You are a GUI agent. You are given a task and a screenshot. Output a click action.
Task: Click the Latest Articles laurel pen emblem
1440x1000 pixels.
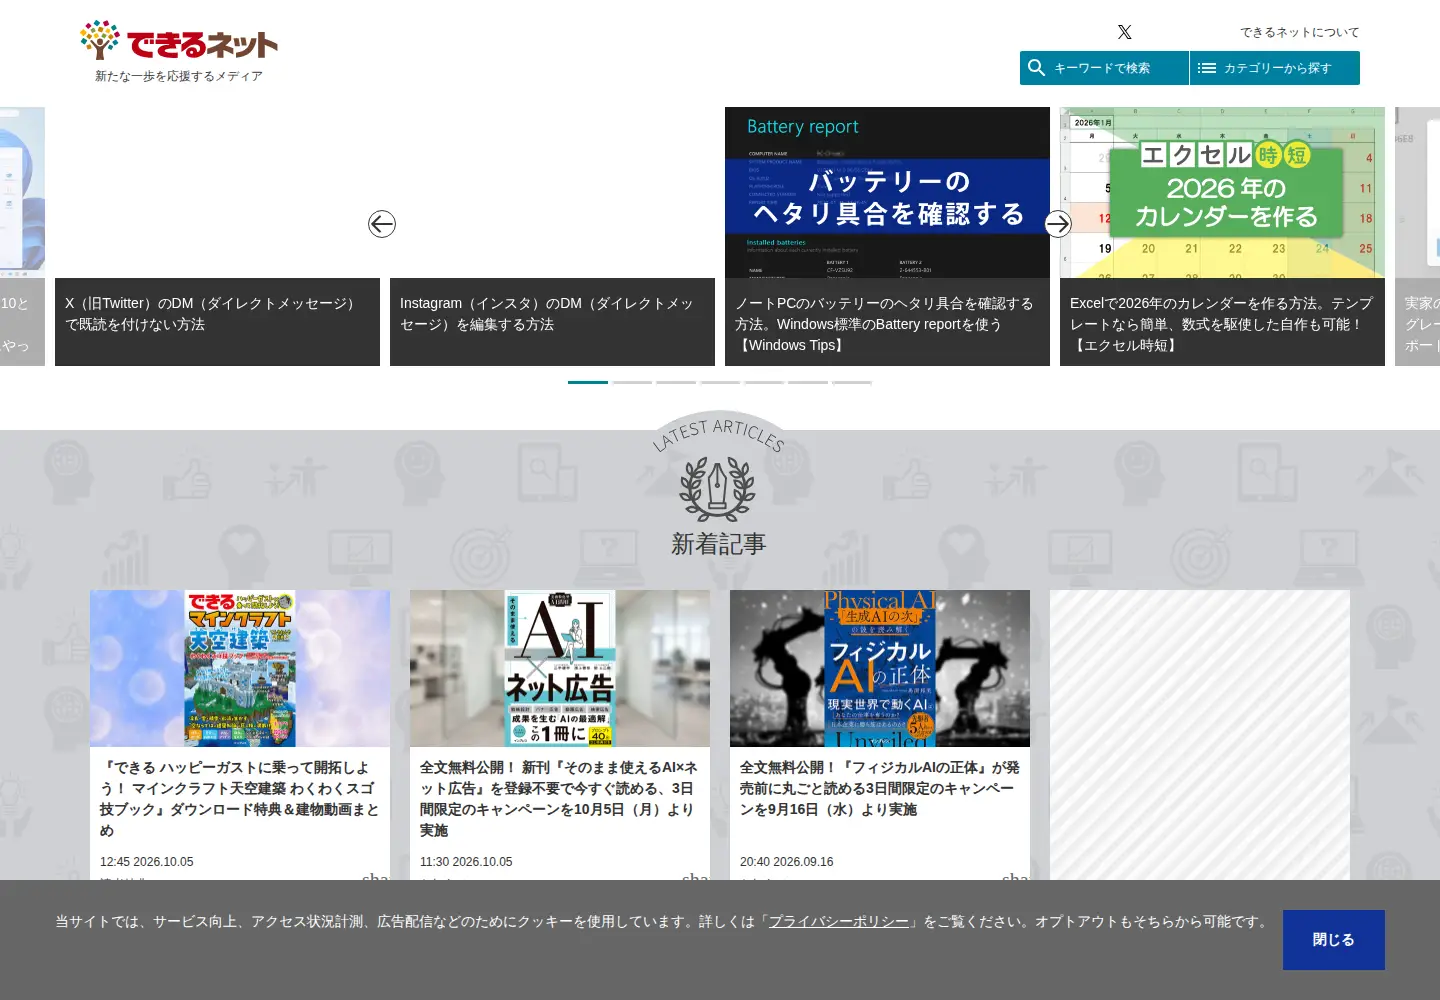718,488
